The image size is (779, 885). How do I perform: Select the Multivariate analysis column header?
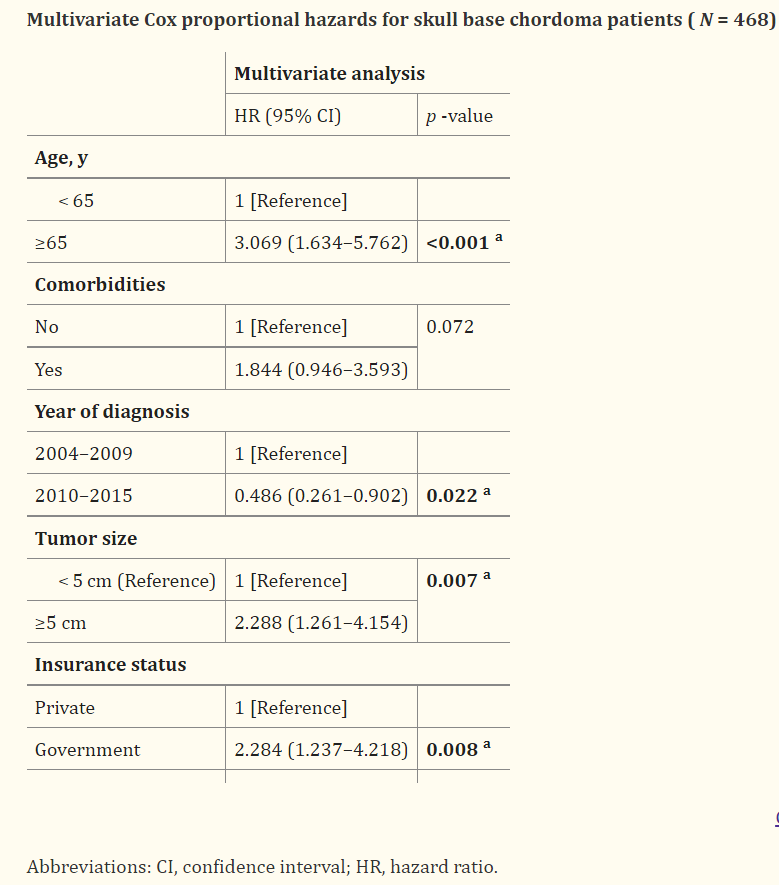point(329,74)
